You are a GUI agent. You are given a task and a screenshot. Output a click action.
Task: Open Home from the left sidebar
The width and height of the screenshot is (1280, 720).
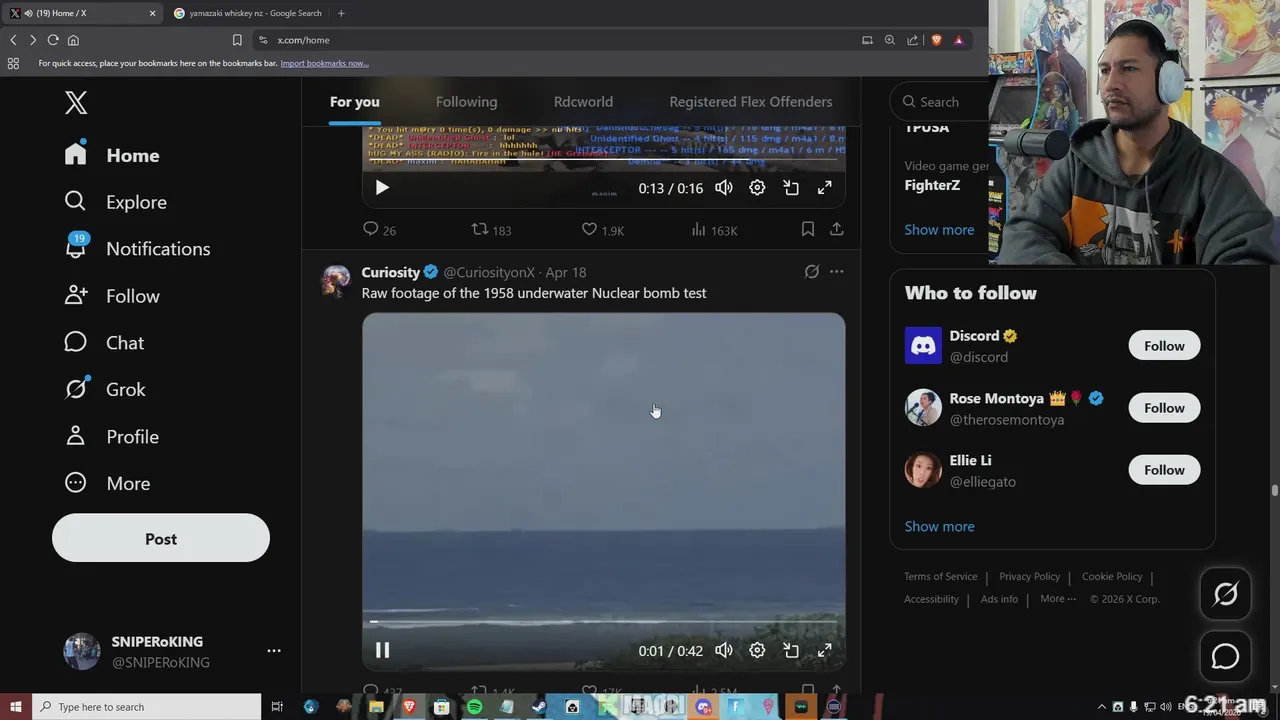pyautogui.click(x=112, y=155)
